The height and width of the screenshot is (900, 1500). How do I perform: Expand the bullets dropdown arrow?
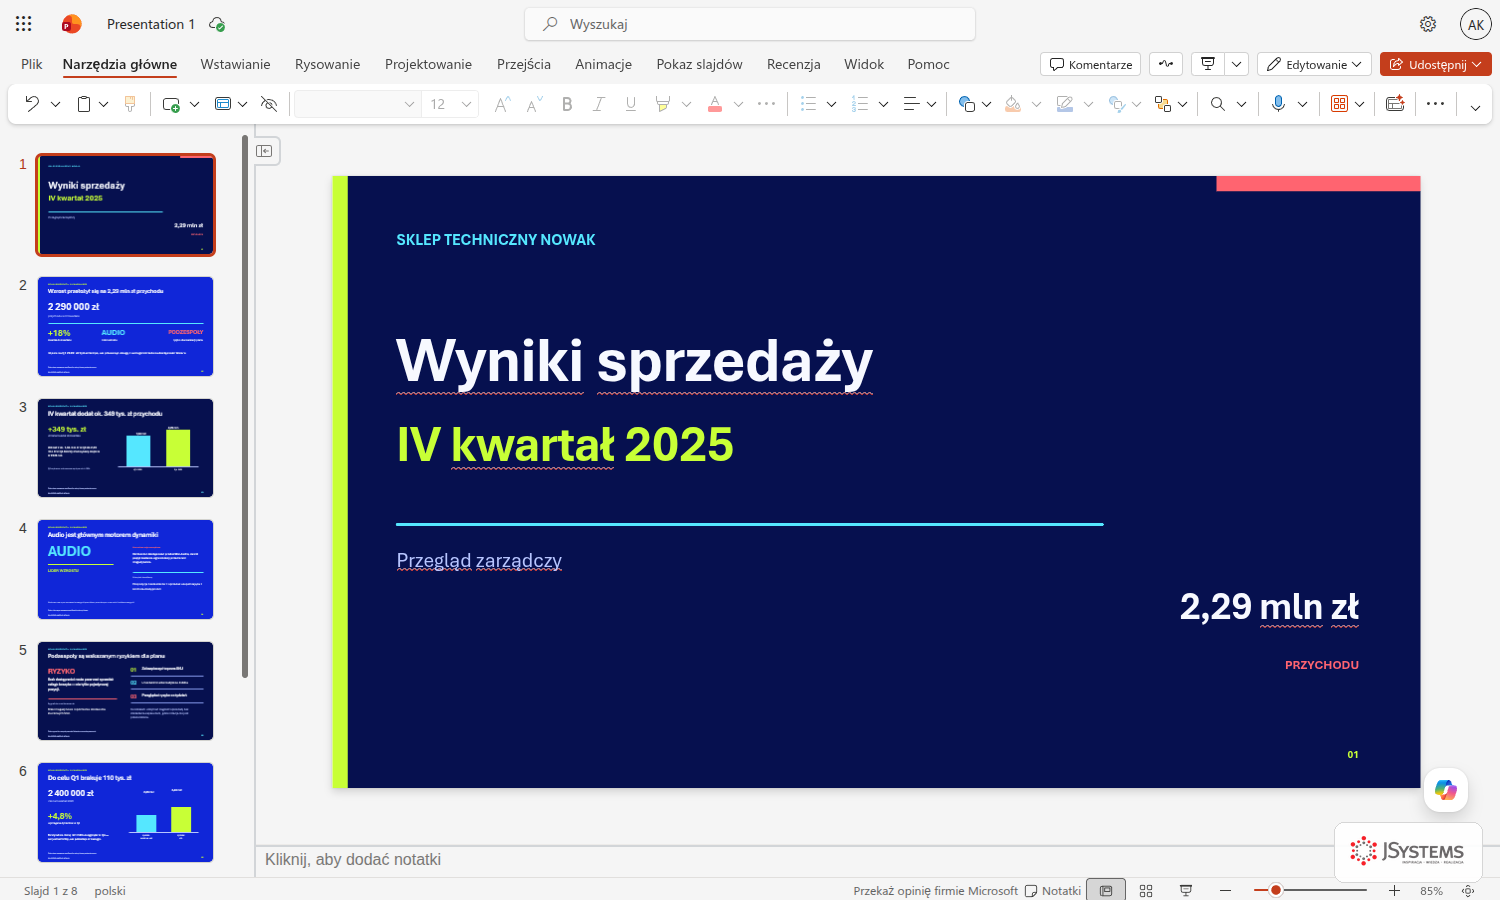[831, 104]
